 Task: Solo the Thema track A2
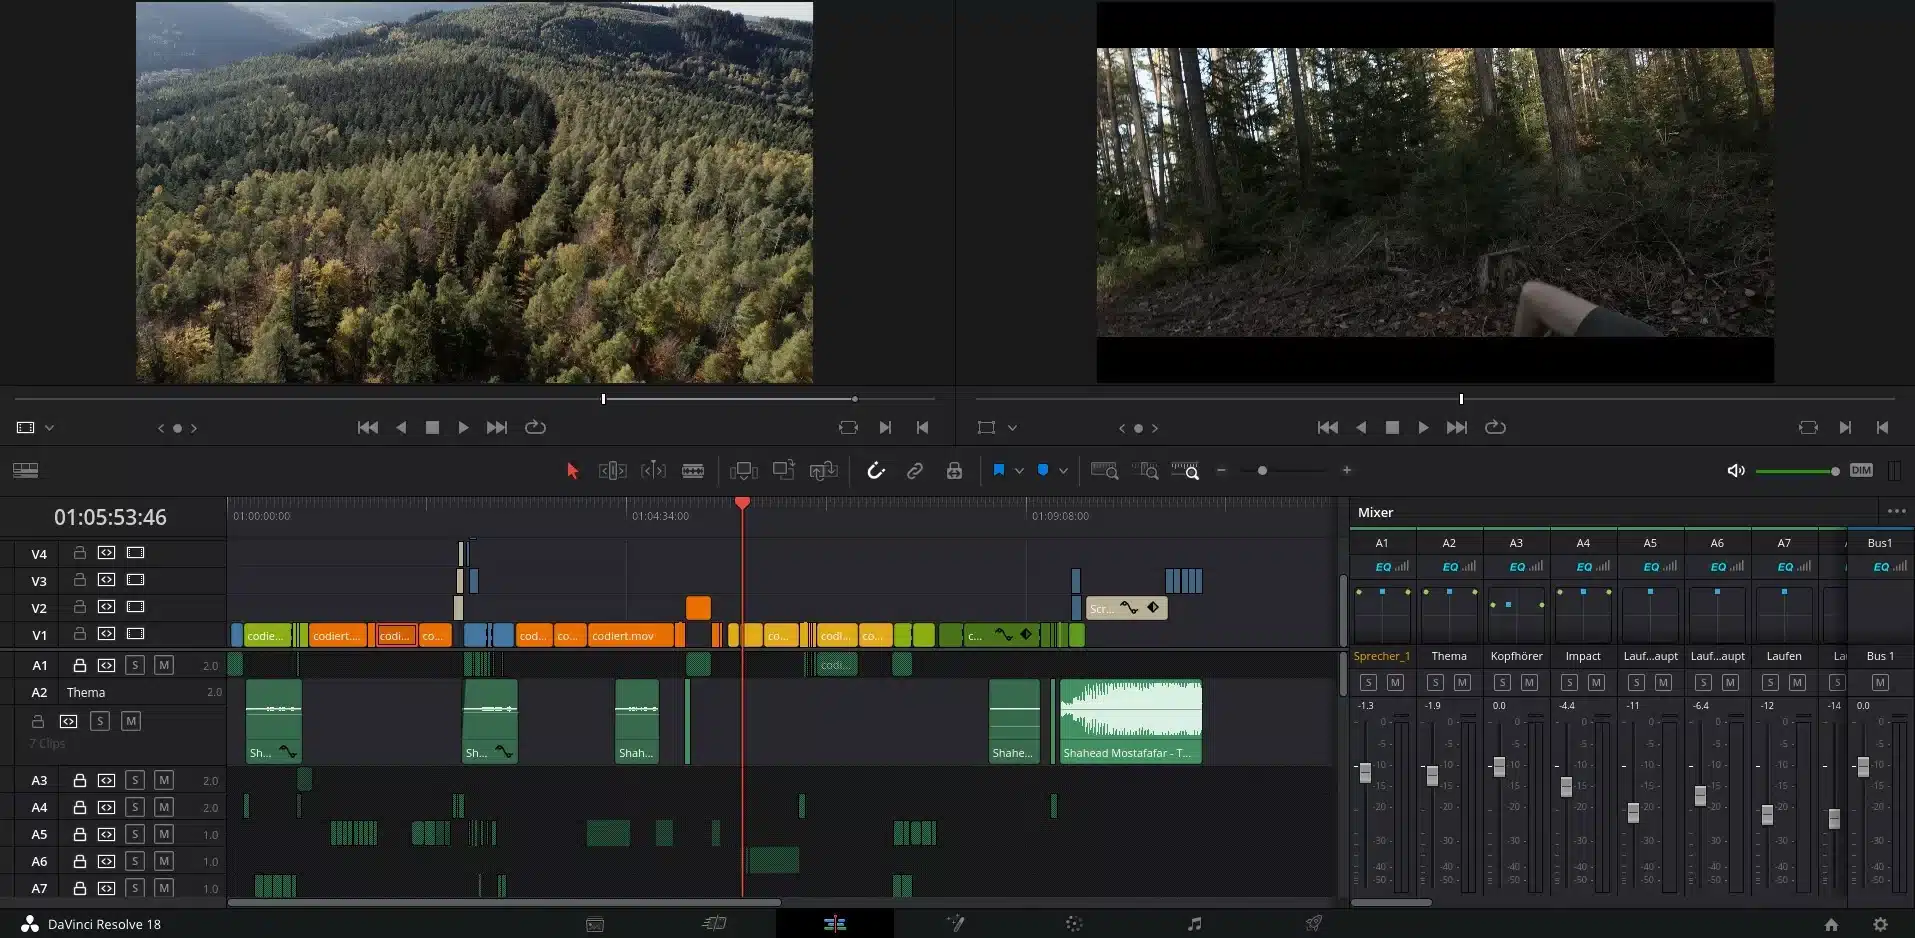100,720
